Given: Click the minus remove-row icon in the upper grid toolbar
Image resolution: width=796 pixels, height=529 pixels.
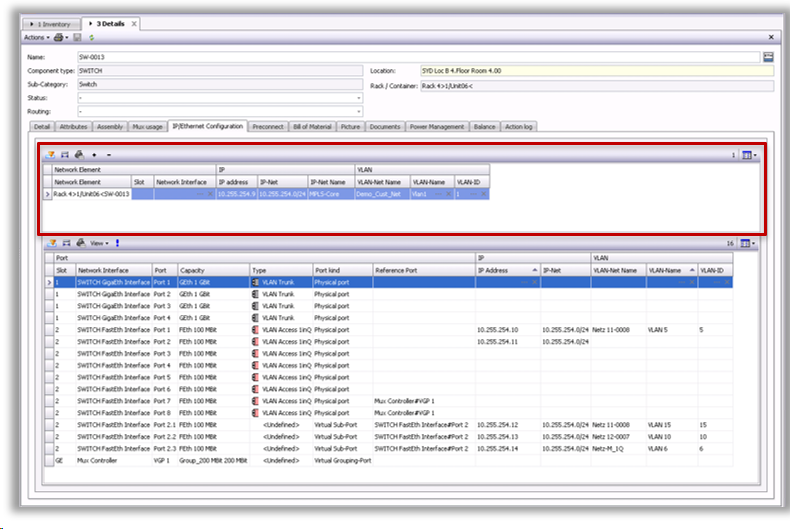Looking at the screenshot, I should (x=109, y=155).
